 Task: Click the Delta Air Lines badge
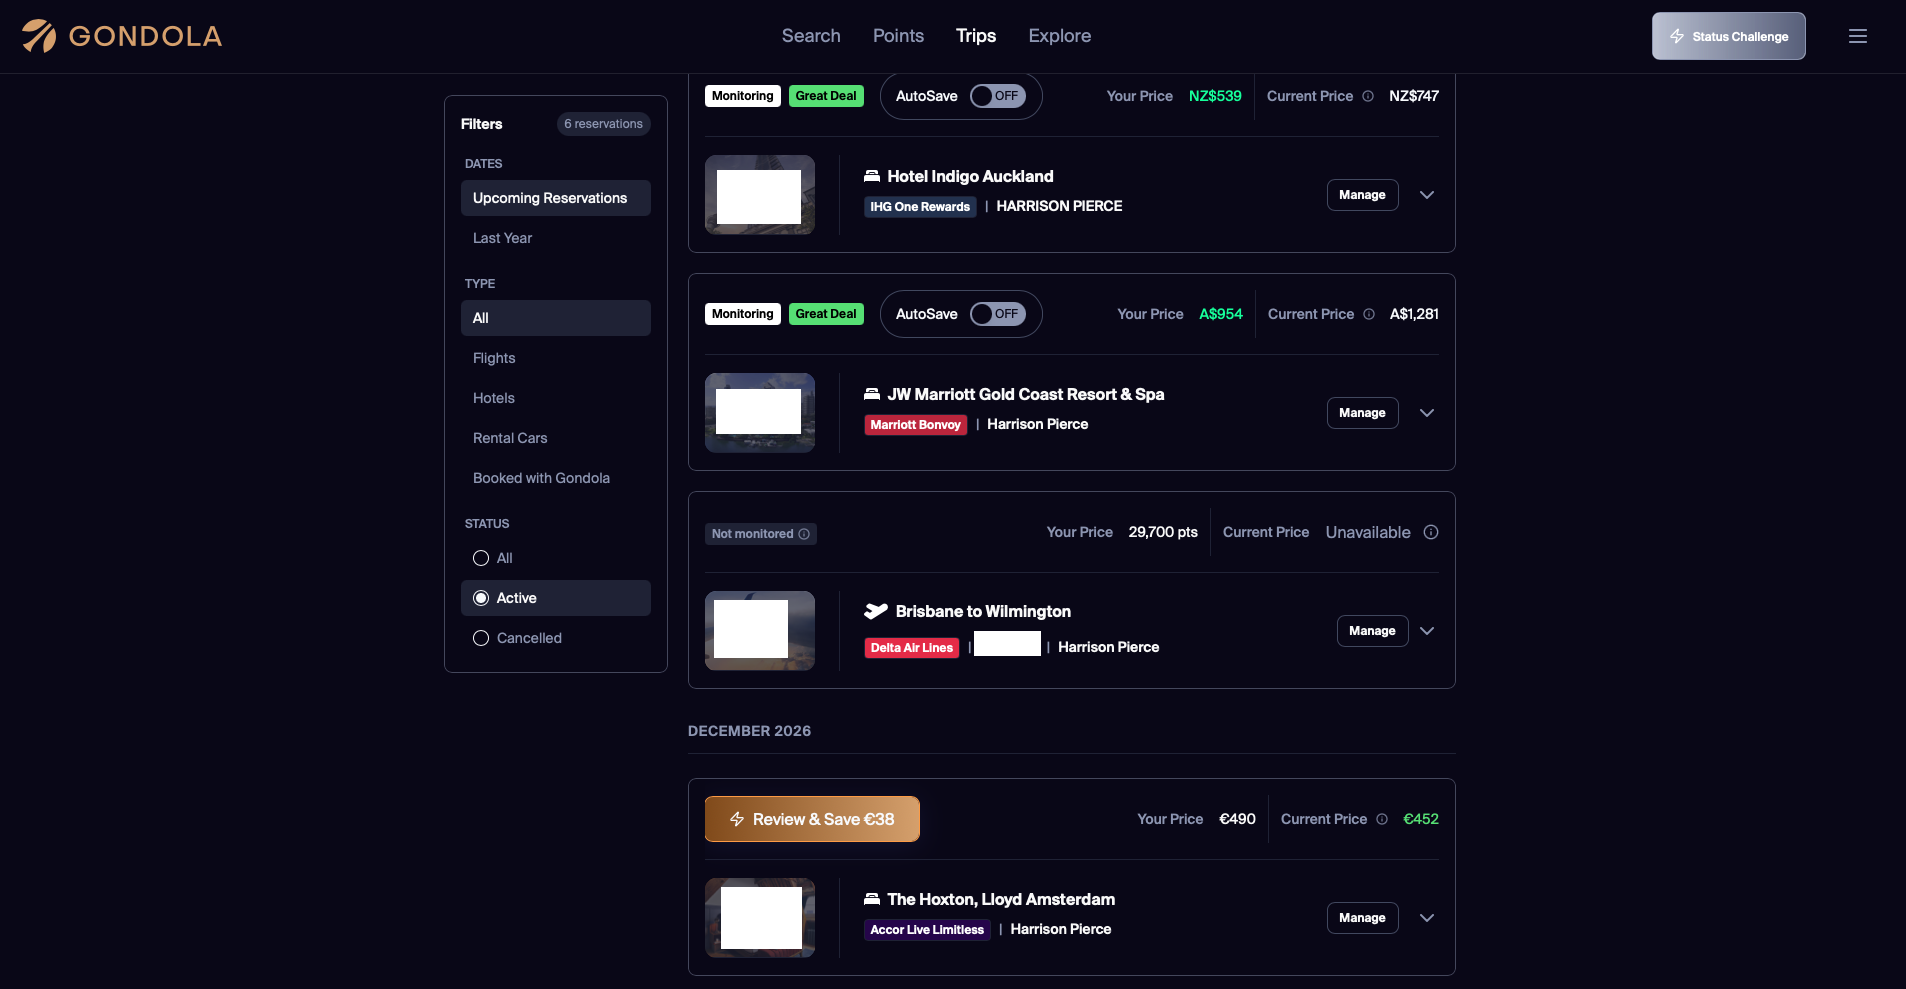click(x=911, y=648)
